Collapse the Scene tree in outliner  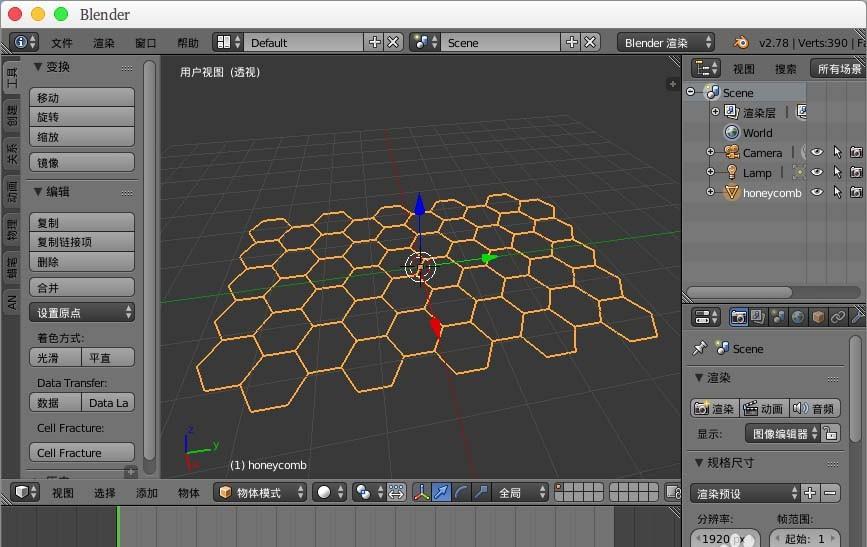[691, 92]
